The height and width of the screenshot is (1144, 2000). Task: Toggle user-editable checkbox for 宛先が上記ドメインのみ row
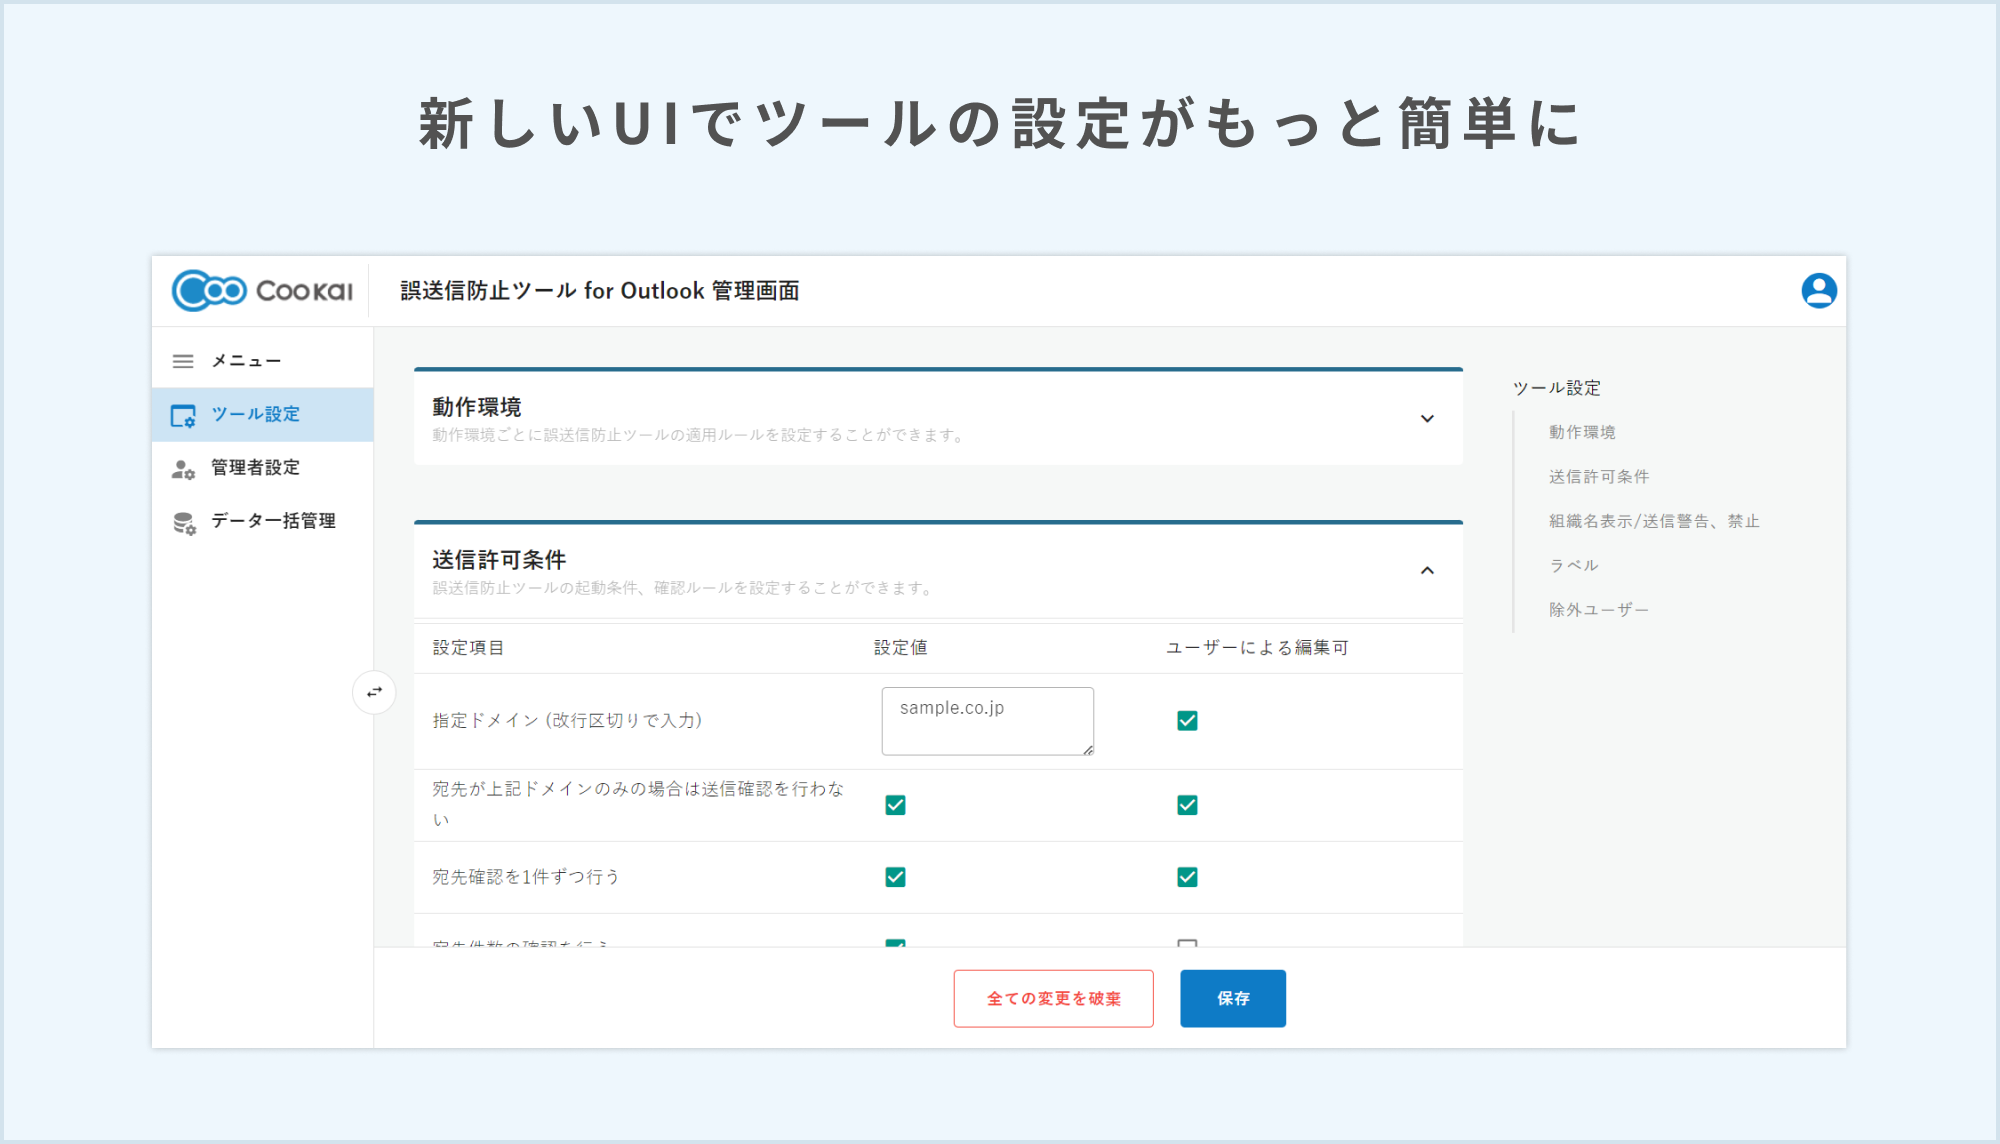(x=1187, y=805)
